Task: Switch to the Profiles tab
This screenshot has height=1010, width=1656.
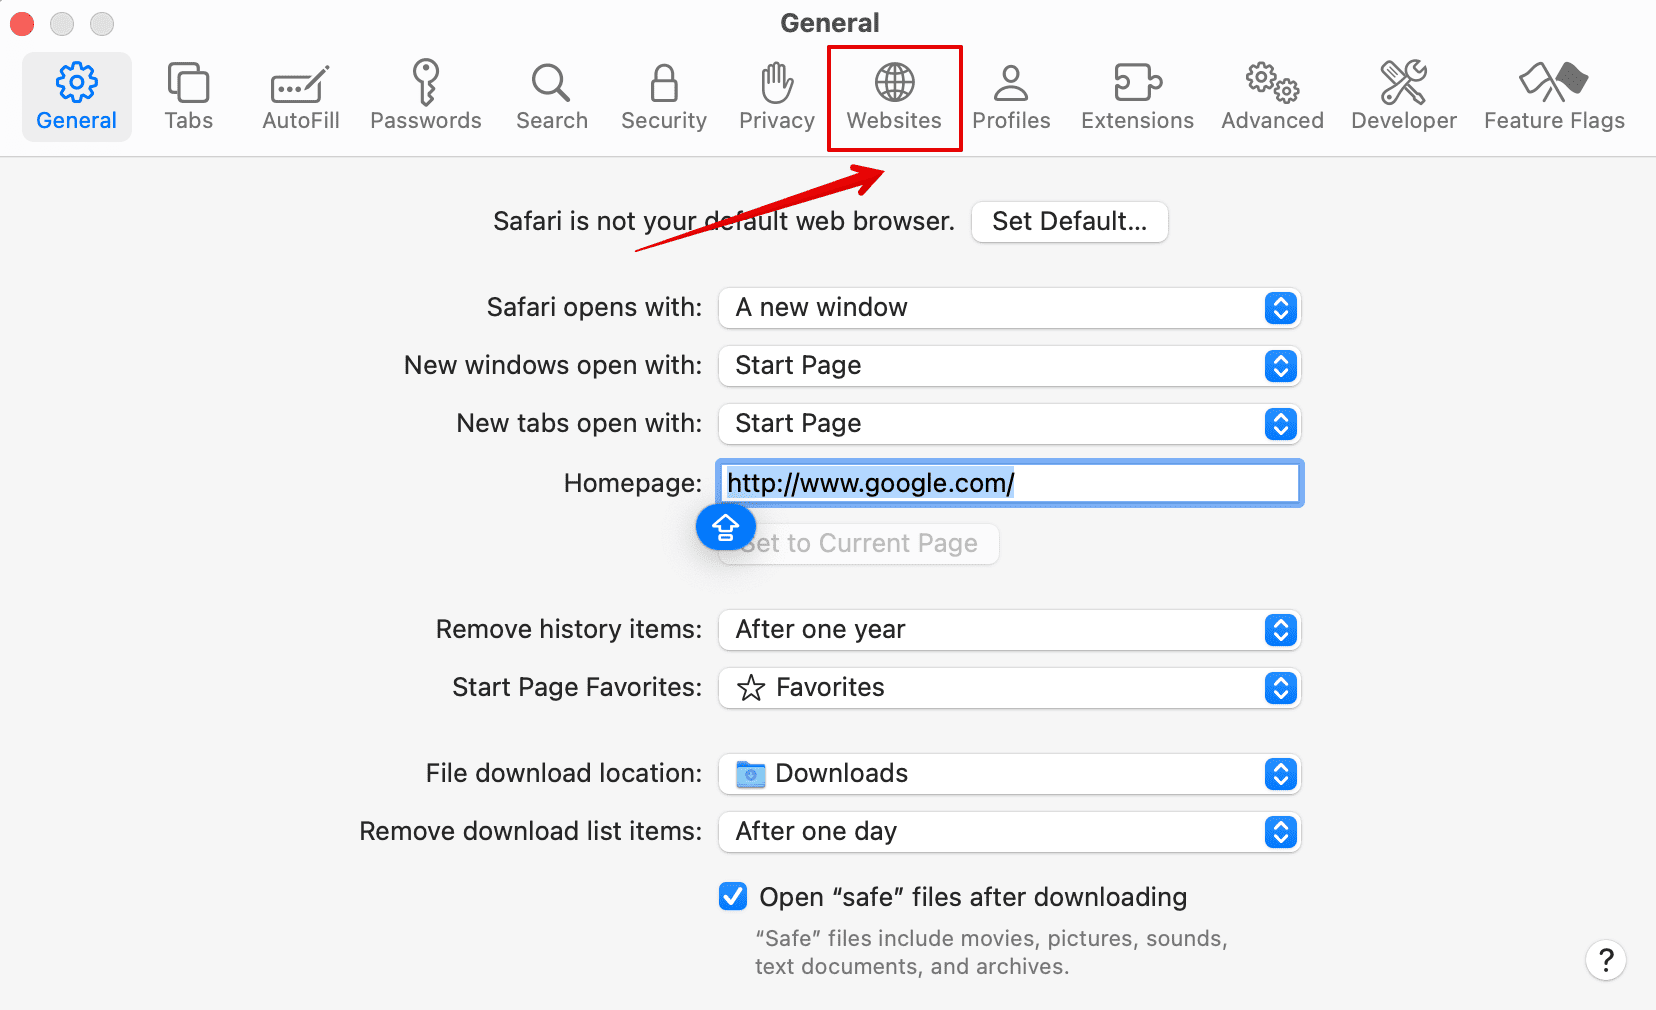Action: [x=1011, y=97]
